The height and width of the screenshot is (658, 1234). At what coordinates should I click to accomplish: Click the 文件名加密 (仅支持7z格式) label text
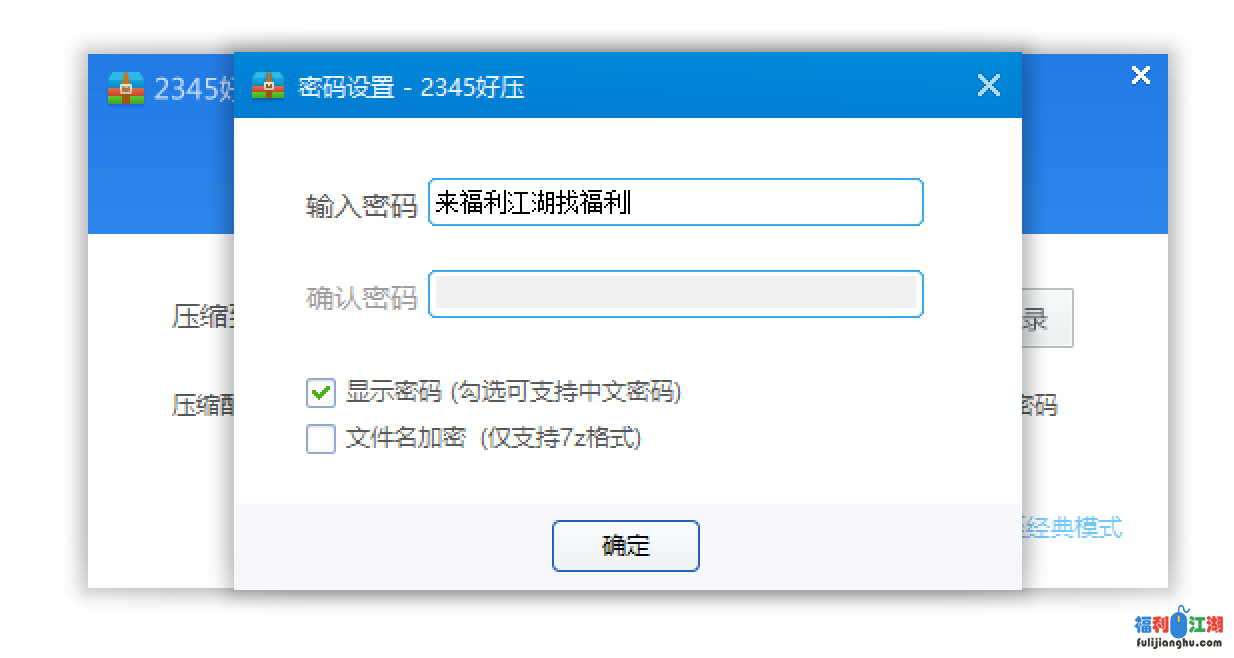493,438
